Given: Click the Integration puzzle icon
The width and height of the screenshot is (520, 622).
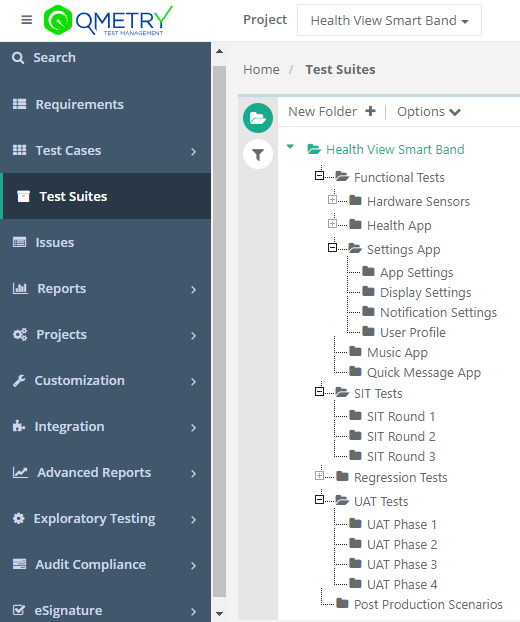Looking at the screenshot, I should coord(19,426).
